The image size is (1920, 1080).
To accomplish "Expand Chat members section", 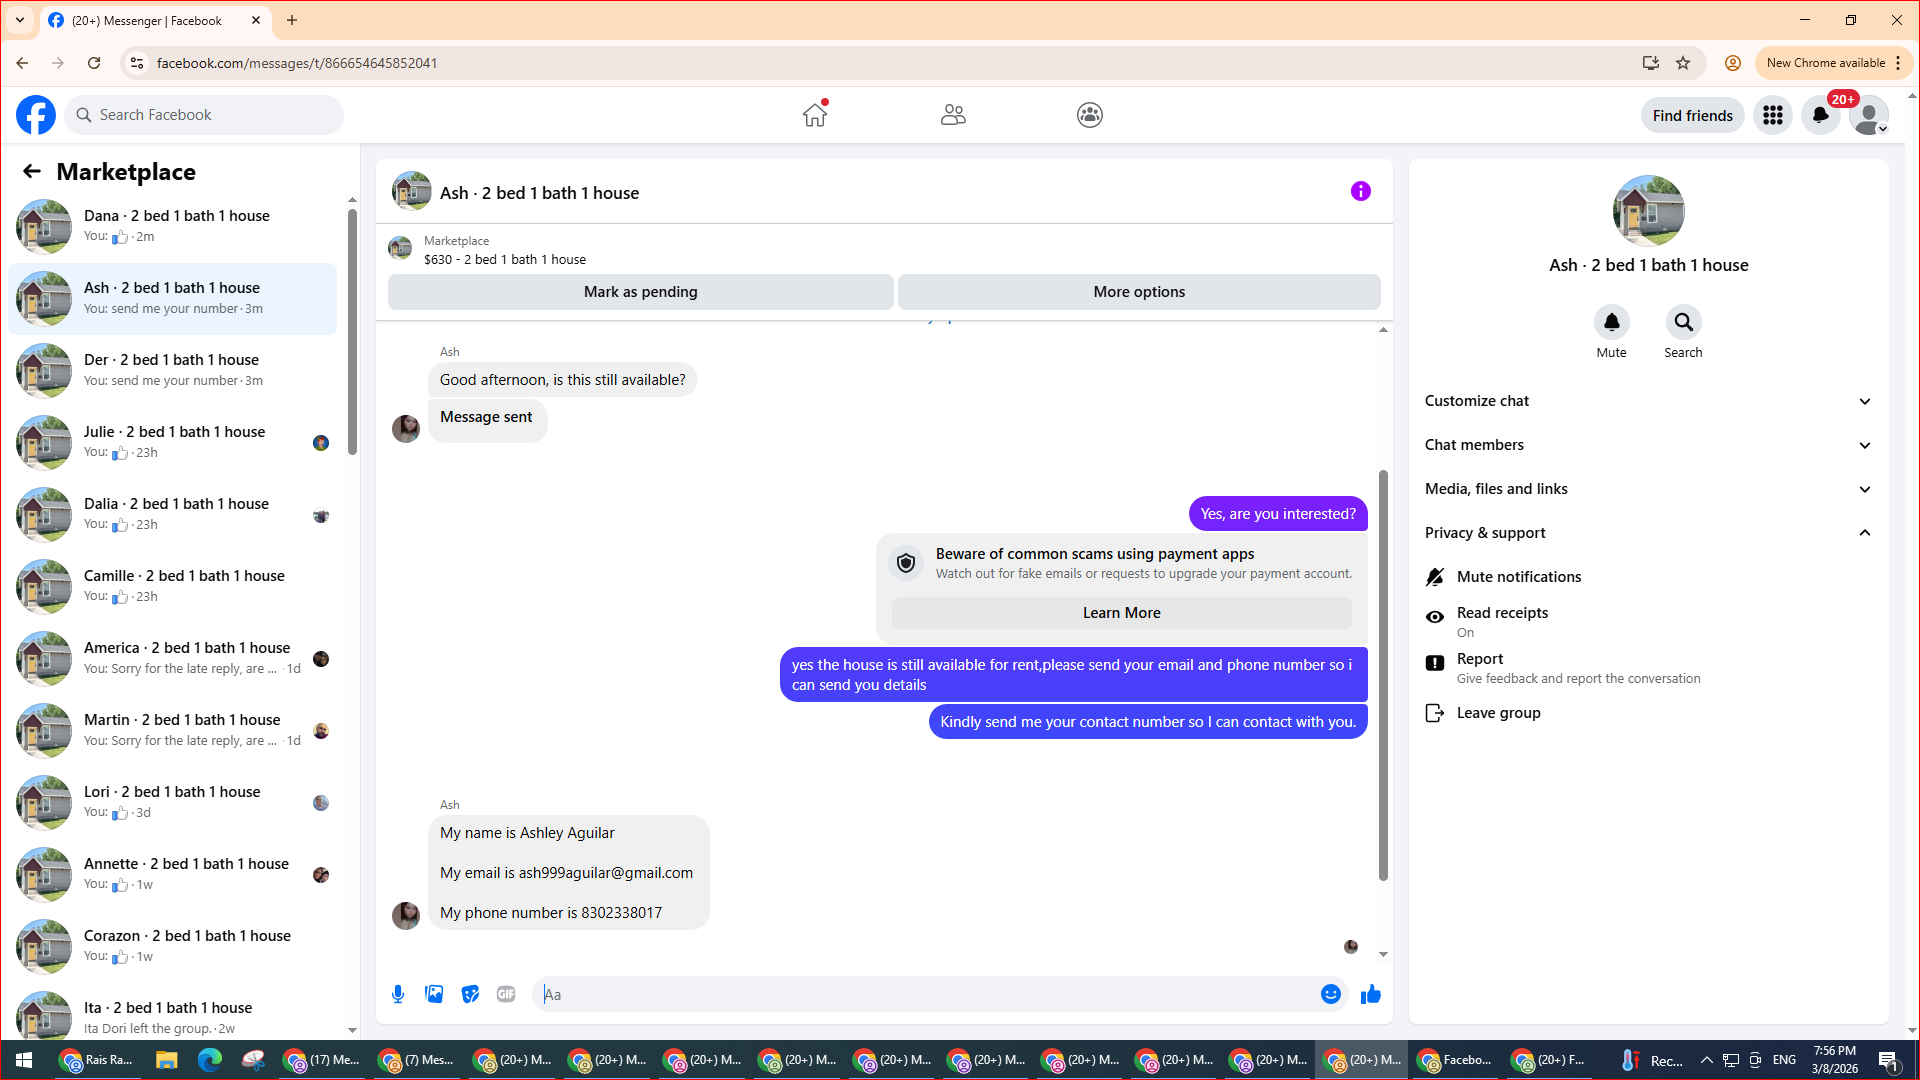I will point(1647,445).
